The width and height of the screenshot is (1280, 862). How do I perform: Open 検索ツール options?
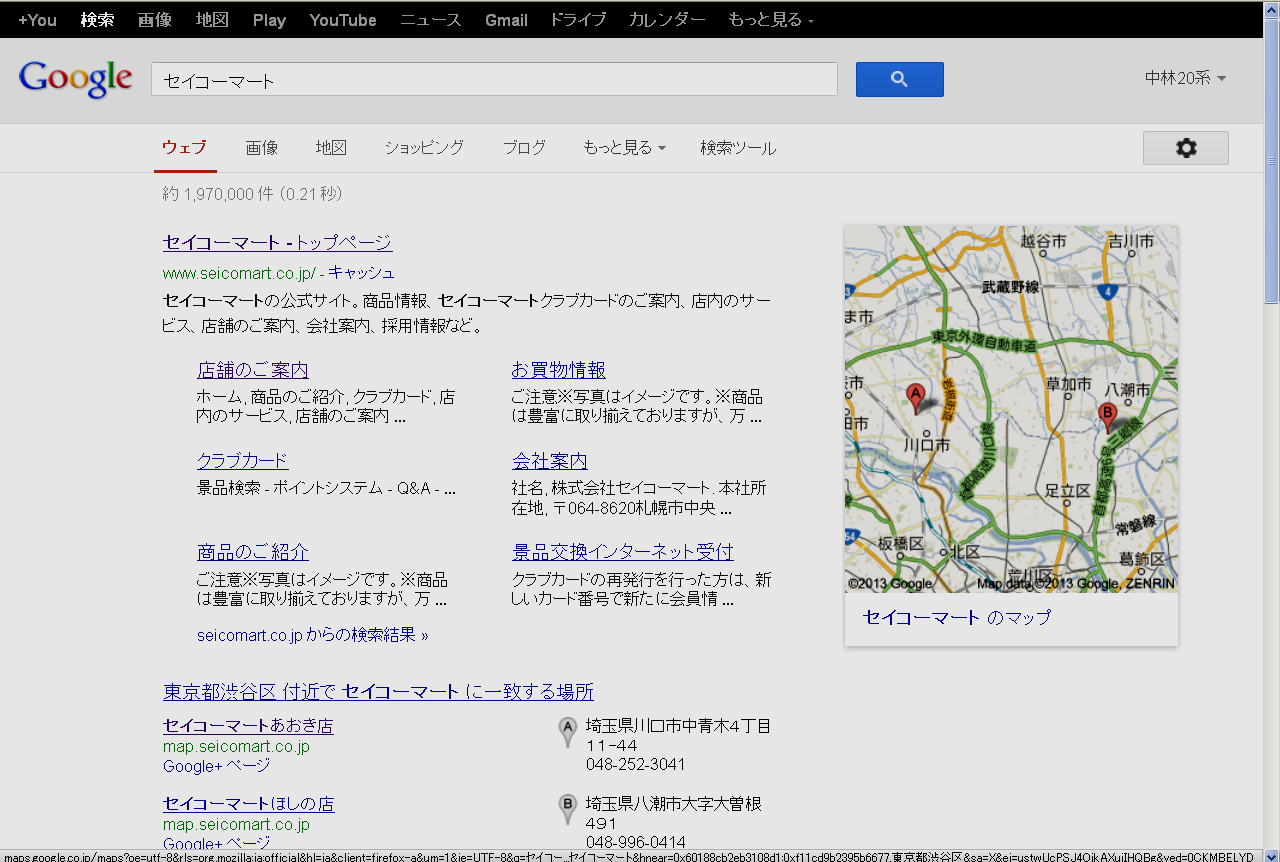coord(738,148)
